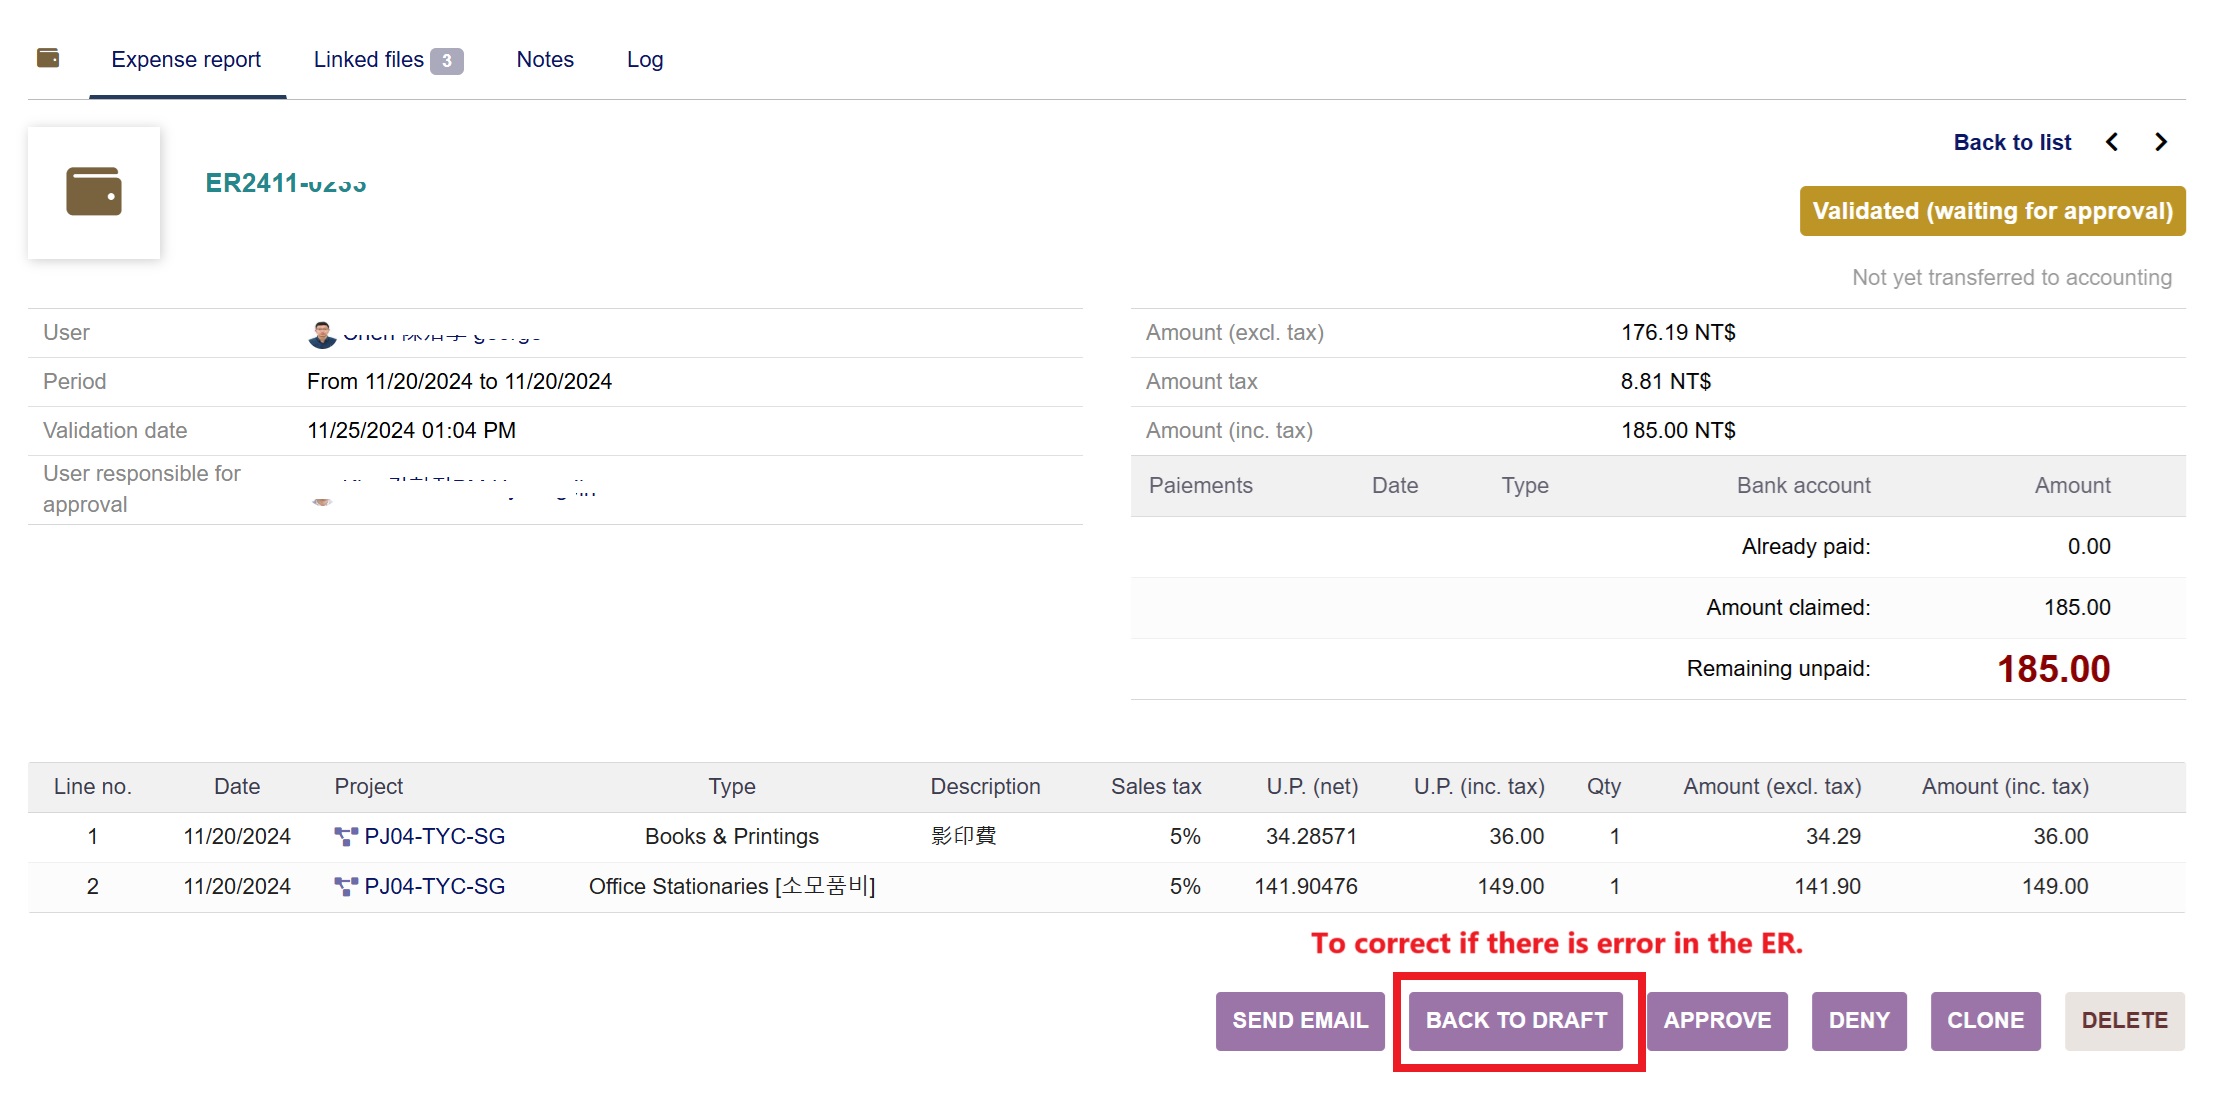The image size is (2220, 1093).
Task: Approve the expense report
Action: pyautogui.click(x=1716, y=1020)
